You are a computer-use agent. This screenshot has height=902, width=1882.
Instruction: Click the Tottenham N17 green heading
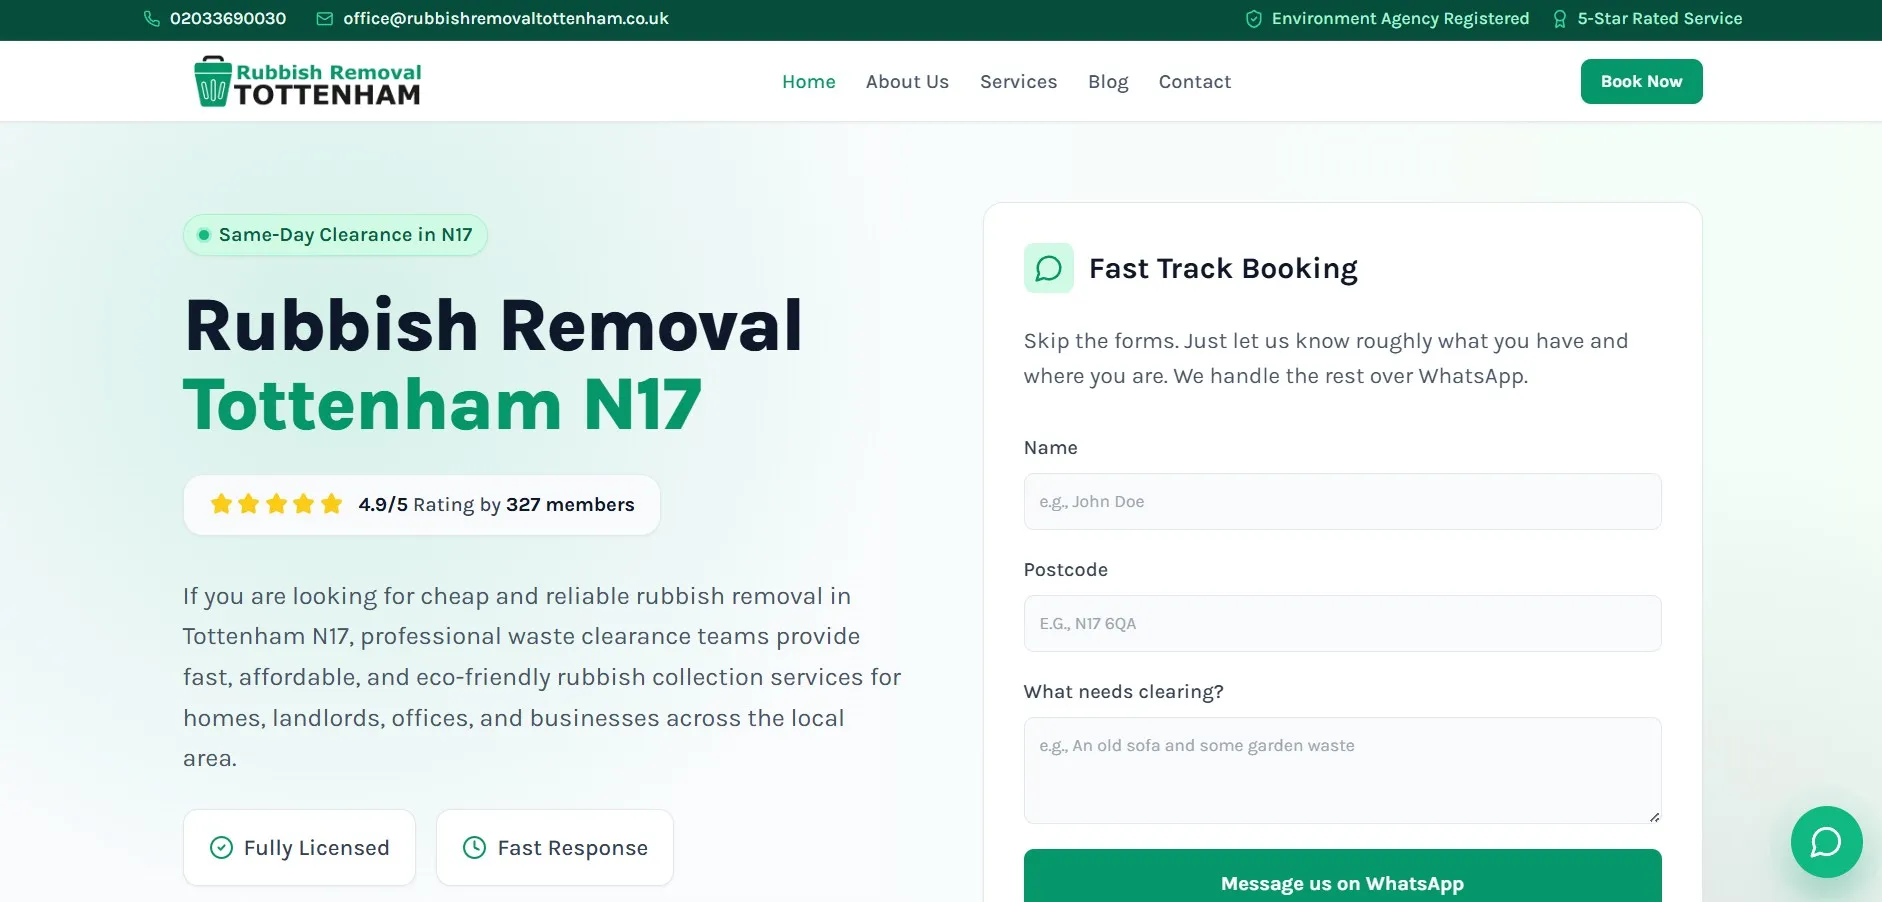click(442, 405)
